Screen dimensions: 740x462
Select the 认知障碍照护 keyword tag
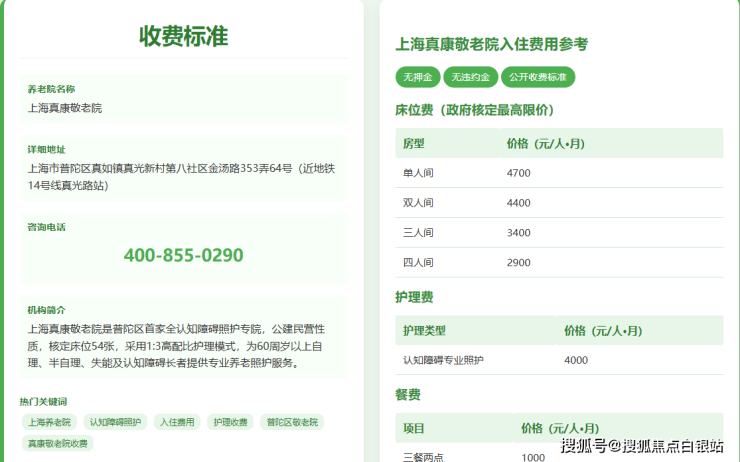(x=116, y=422)
